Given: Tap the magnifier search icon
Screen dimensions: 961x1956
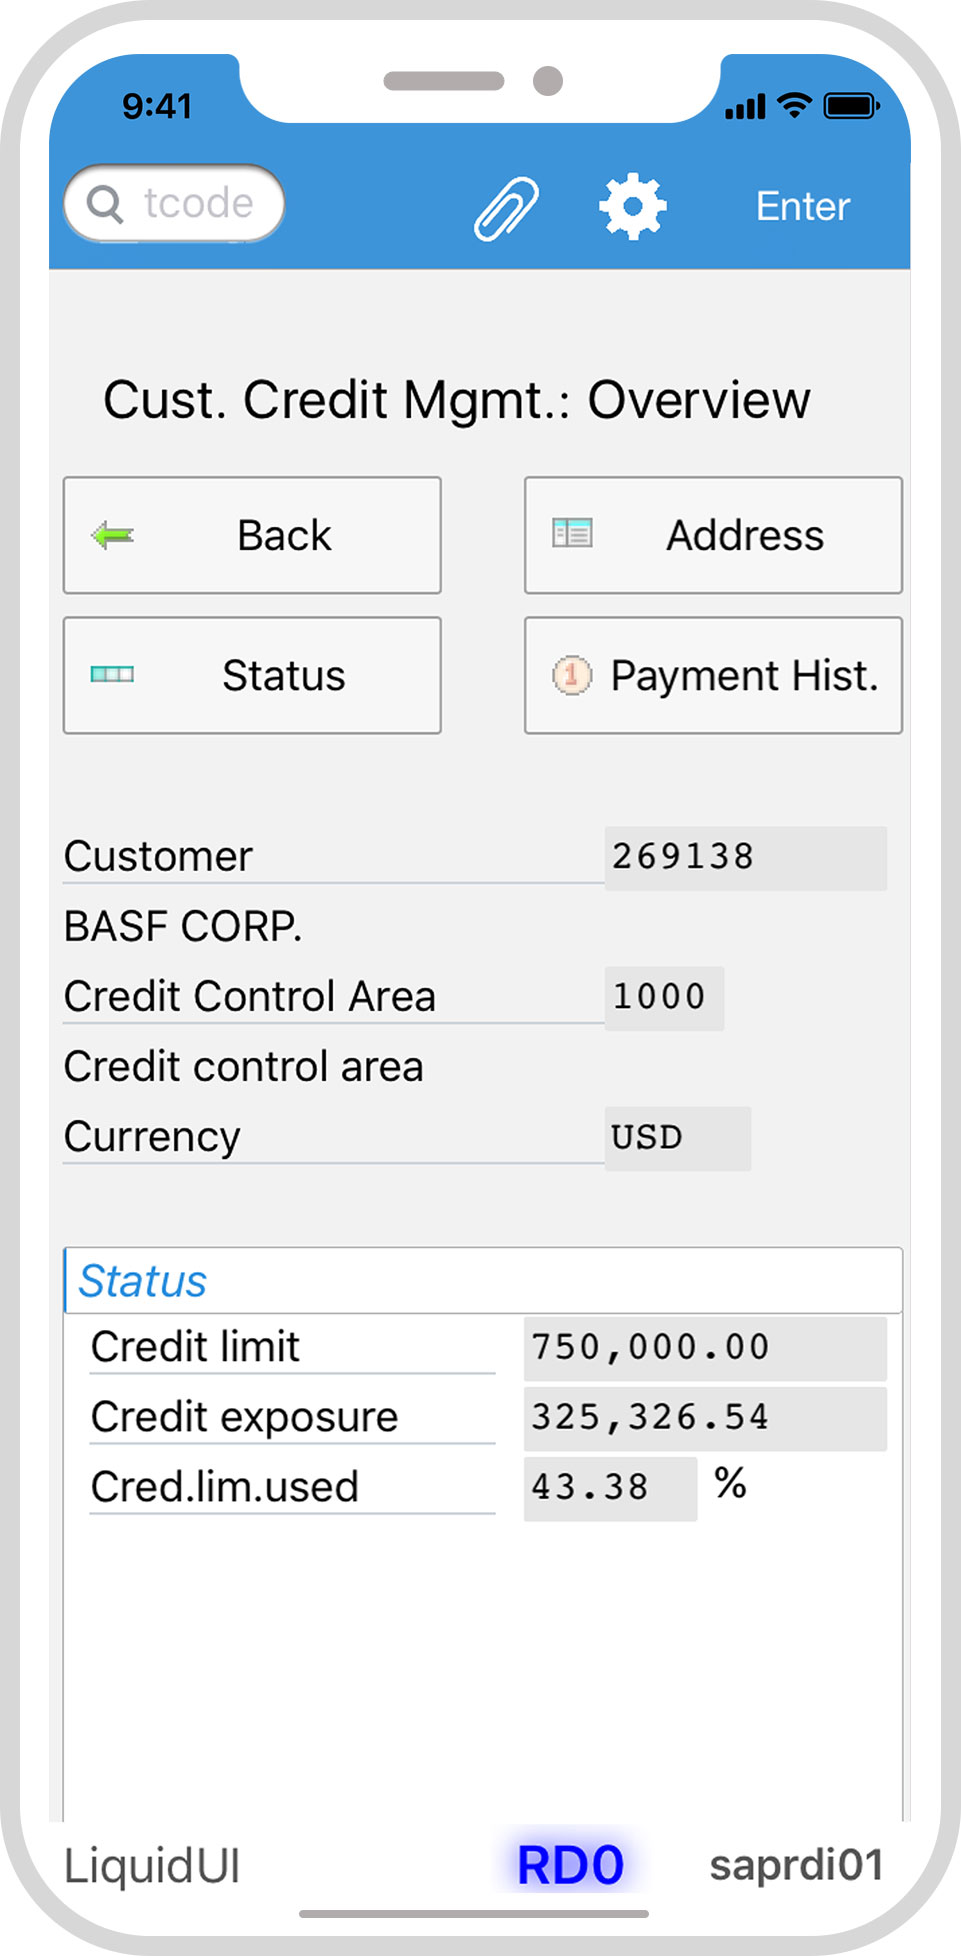Looking at the screenshot, I should [105, 204].
